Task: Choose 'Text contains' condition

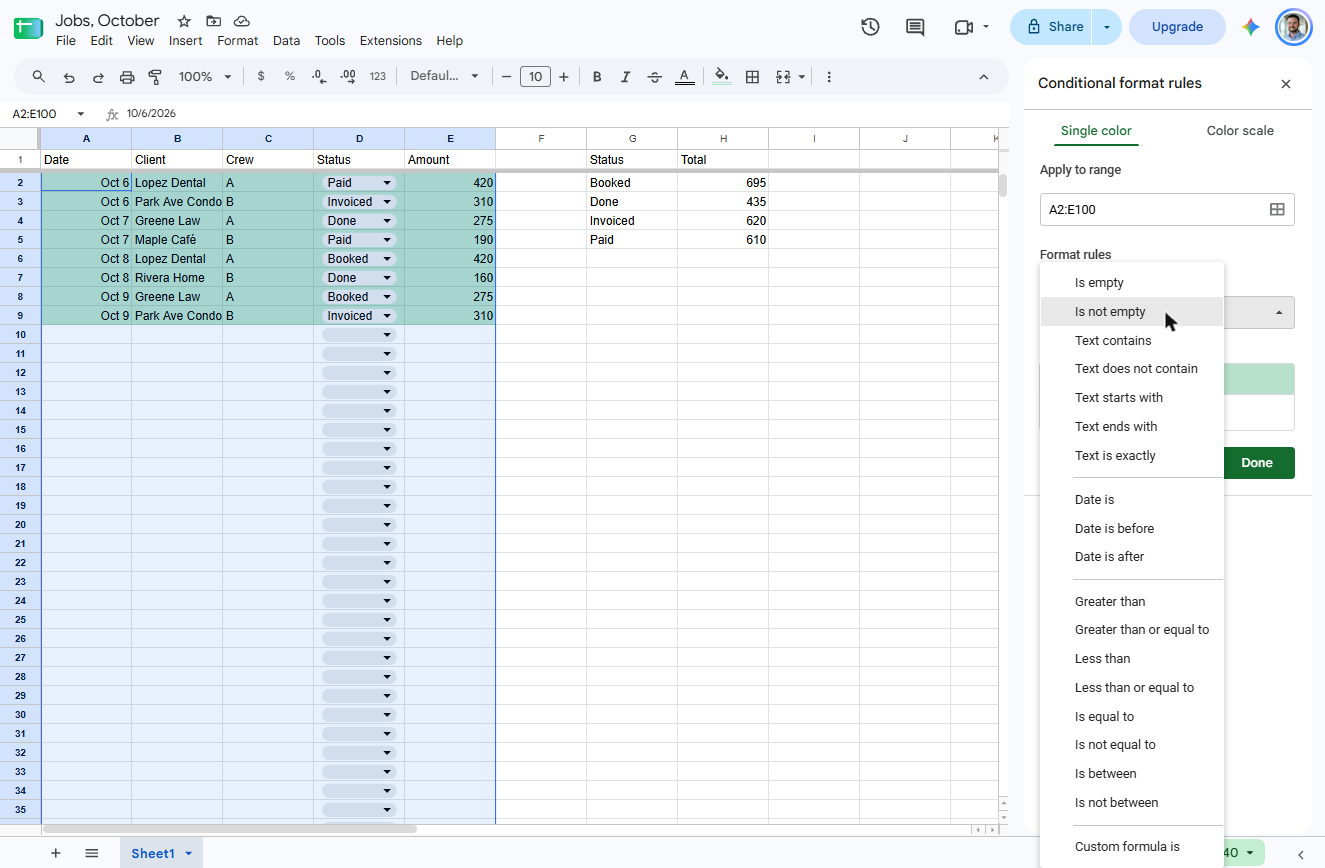Action: pyautogui.click(x=1132, y=341)
